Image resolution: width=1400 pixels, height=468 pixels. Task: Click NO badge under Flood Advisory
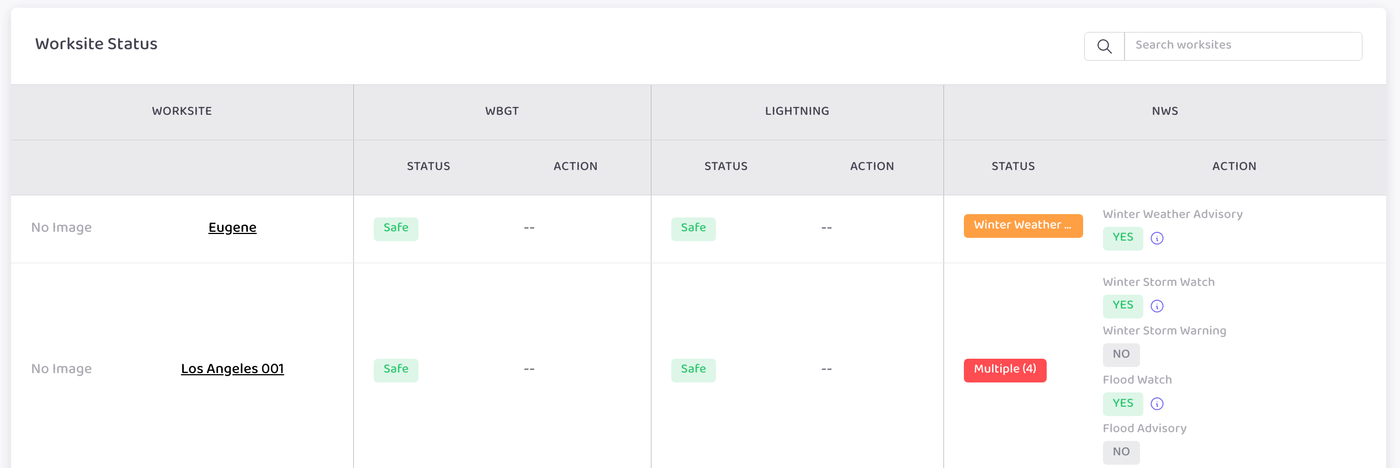(x=1121, y=452)
